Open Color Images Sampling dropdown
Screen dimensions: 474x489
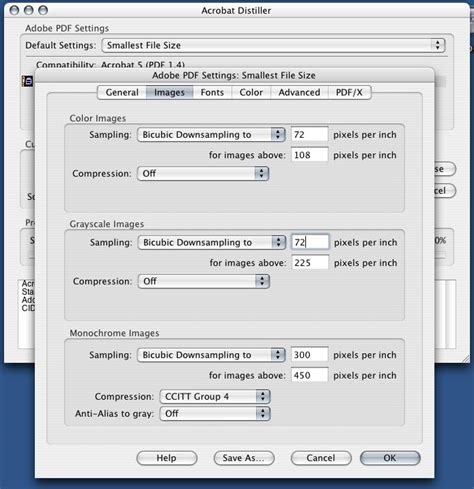tap(211, 135)
